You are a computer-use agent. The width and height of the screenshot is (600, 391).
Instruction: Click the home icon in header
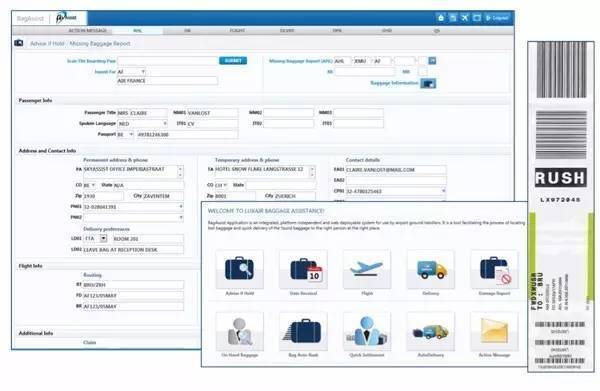click(441, 18)
